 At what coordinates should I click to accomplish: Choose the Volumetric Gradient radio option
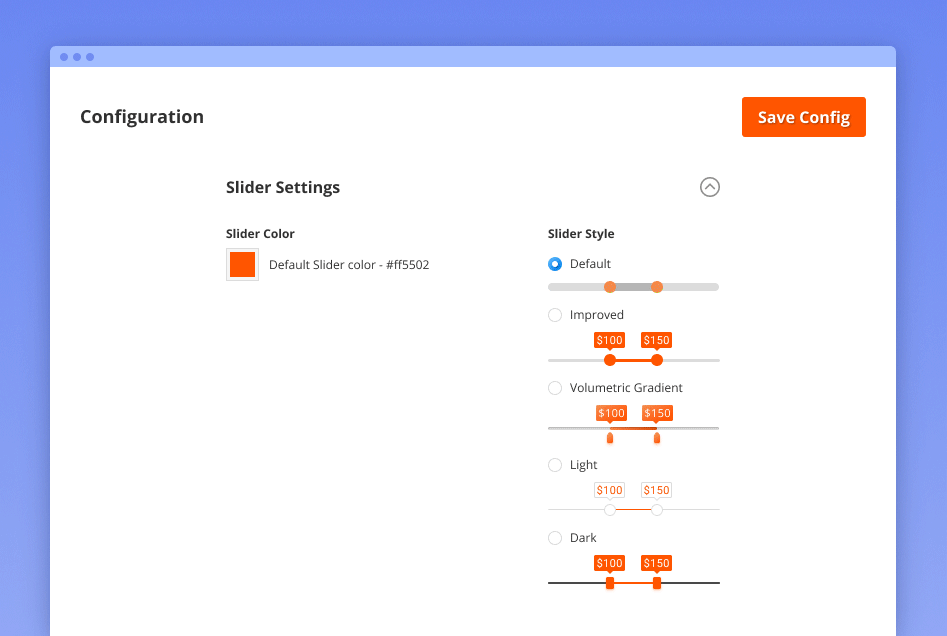point(555,388)
